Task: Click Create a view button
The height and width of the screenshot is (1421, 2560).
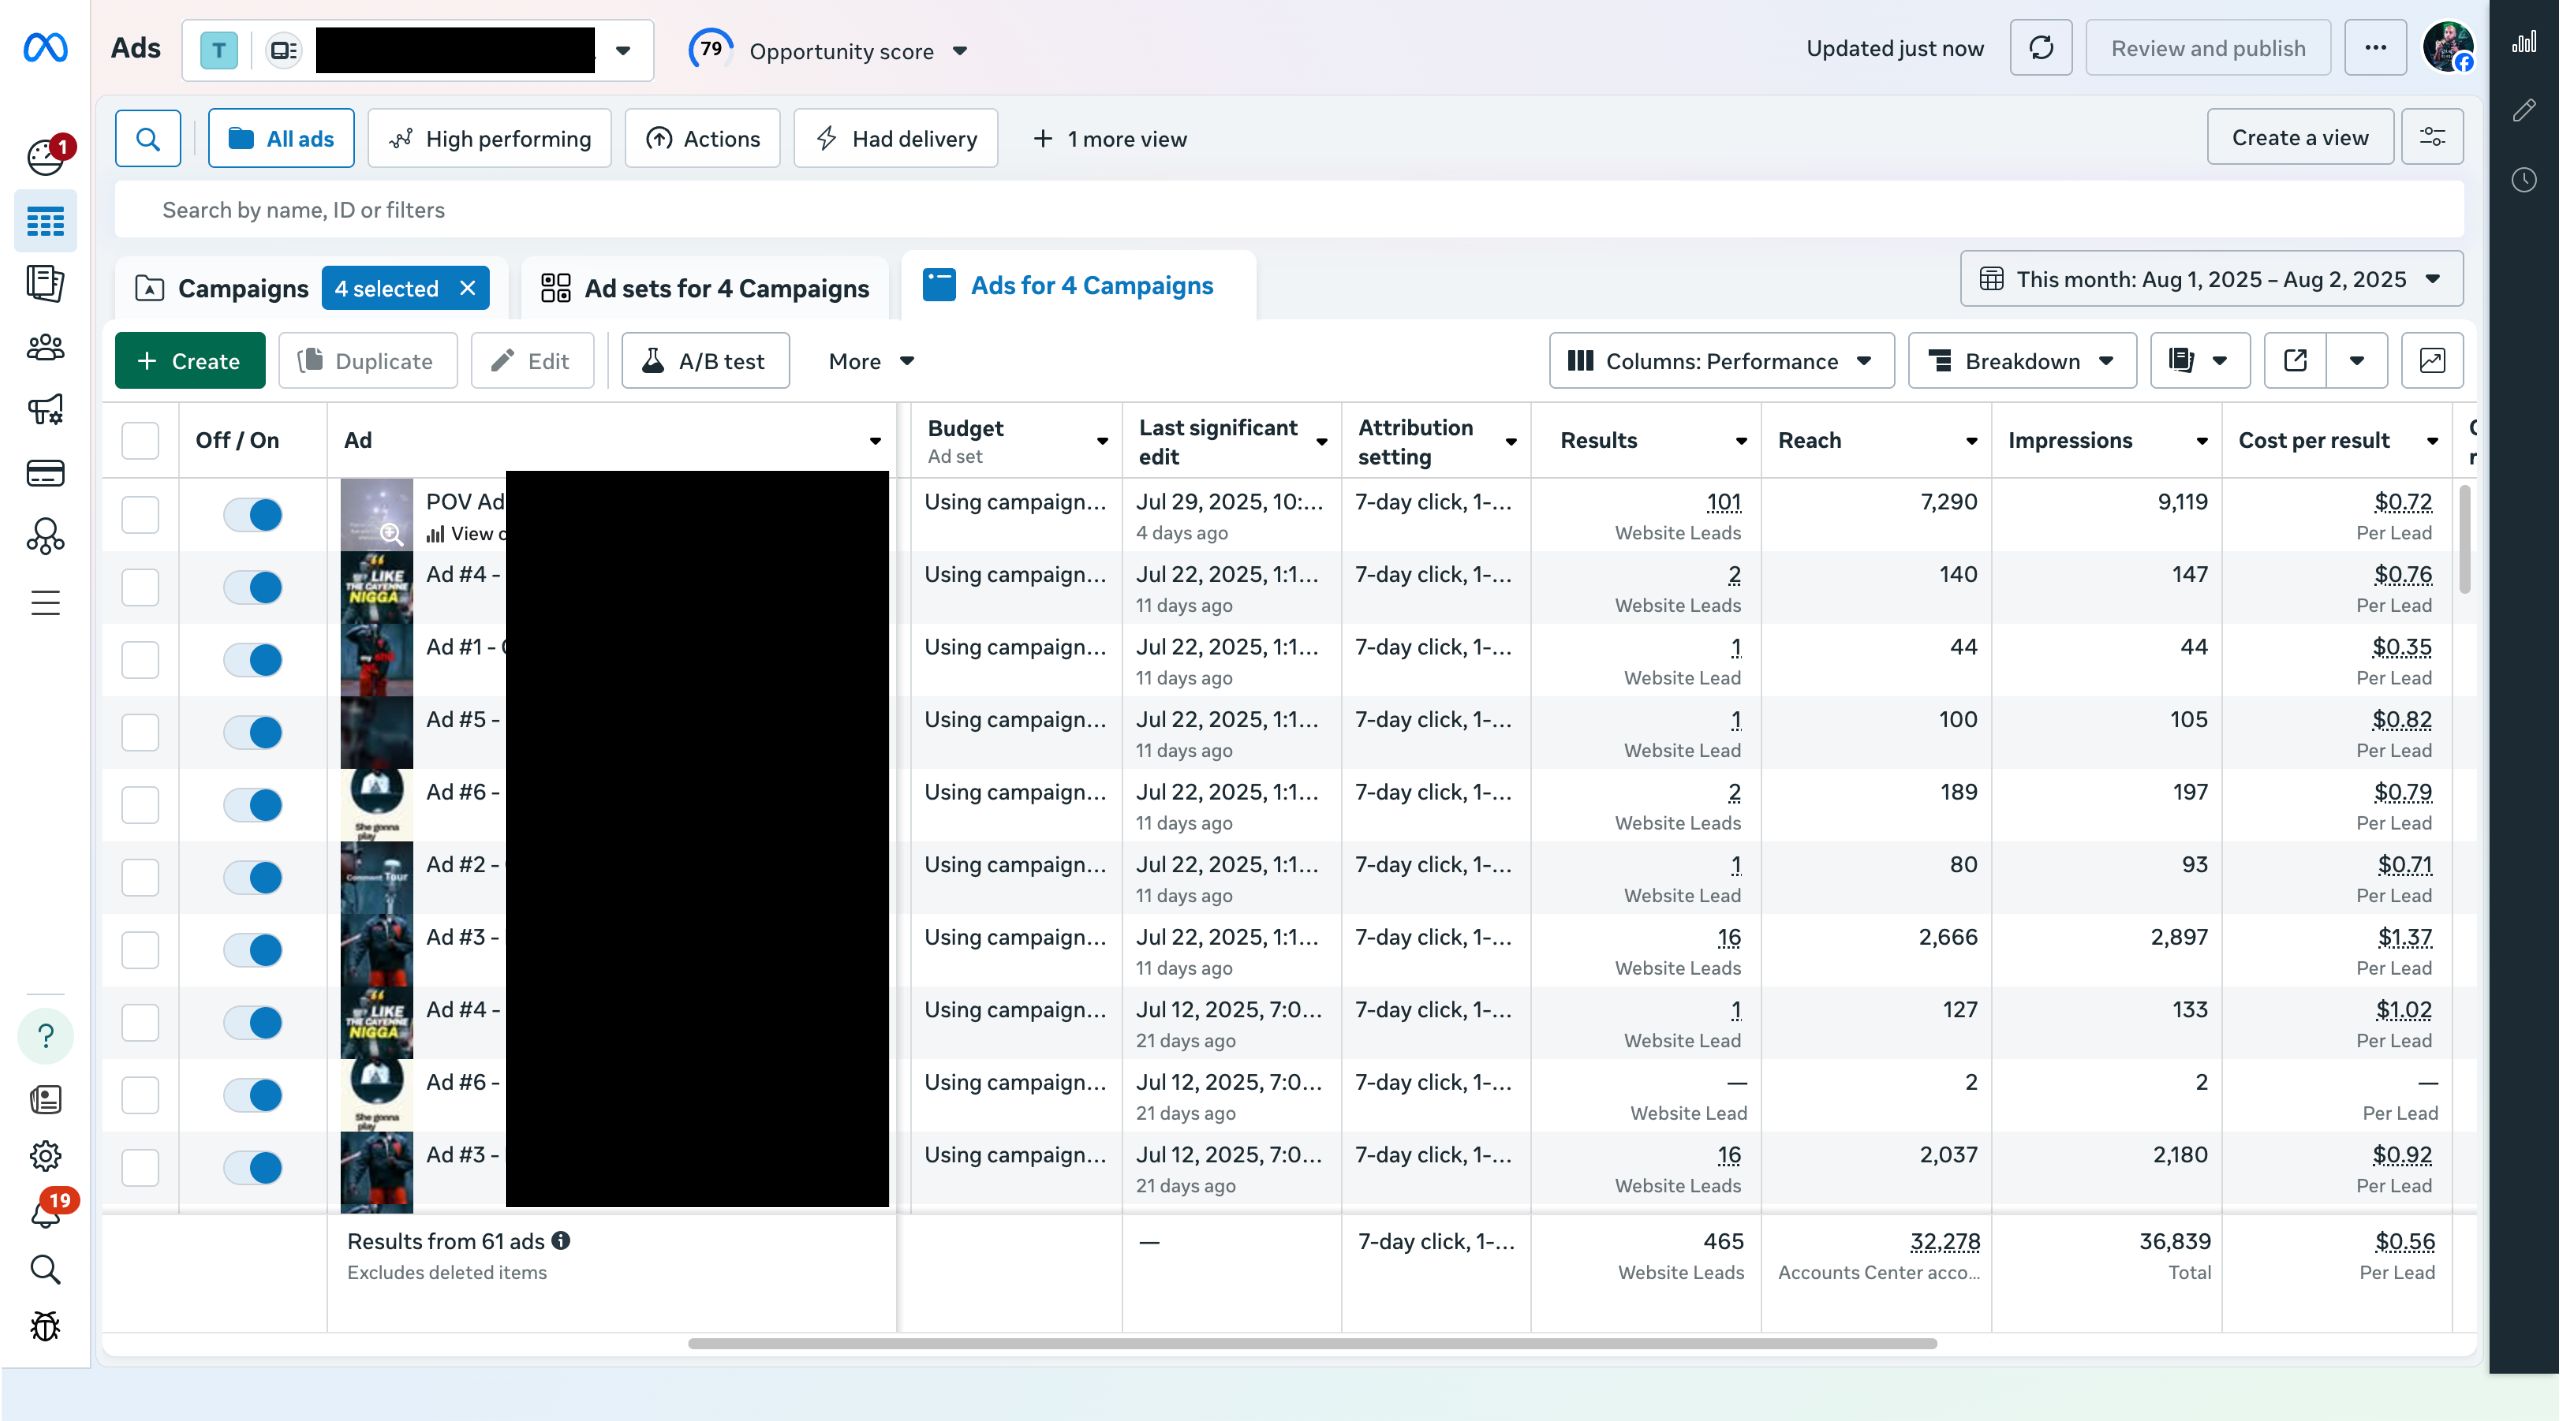Action: (x=2300, y=137)
